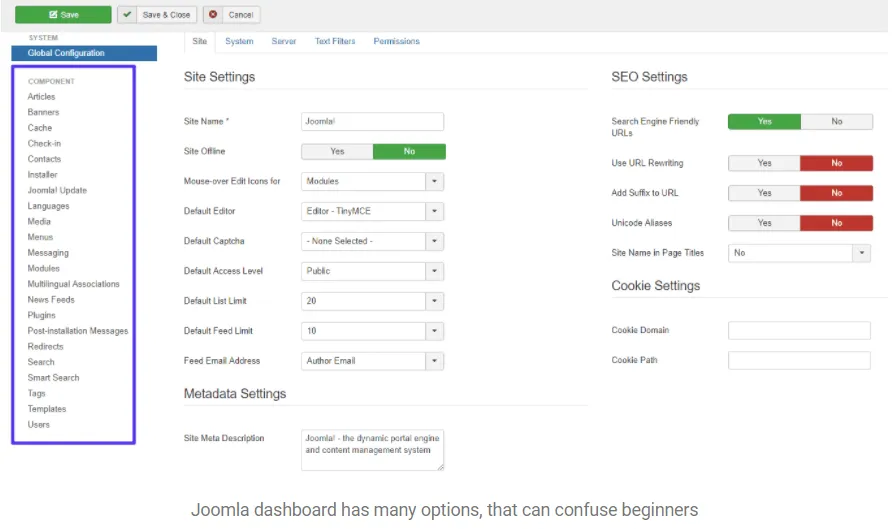
Task: Open Messaging in the component list
Action: tap(48, 253)
